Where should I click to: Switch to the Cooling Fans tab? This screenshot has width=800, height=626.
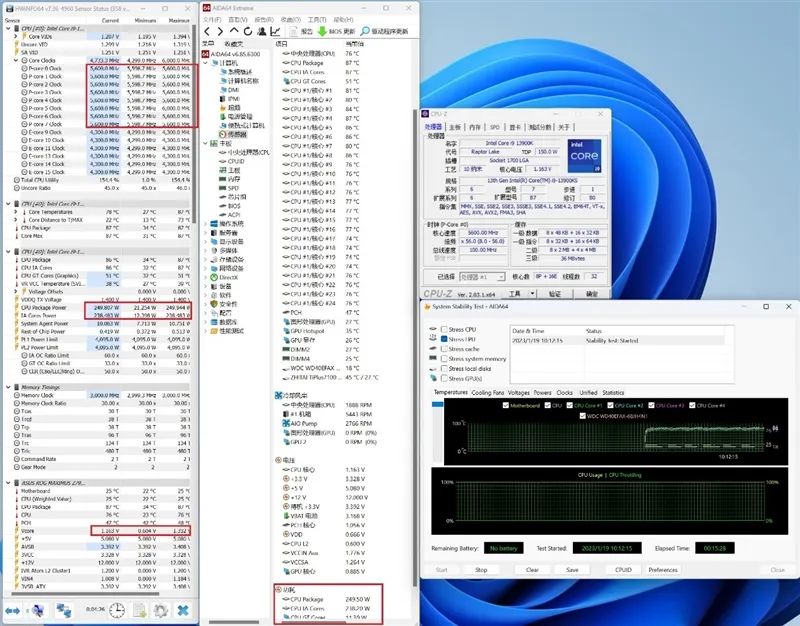[488, 393]
